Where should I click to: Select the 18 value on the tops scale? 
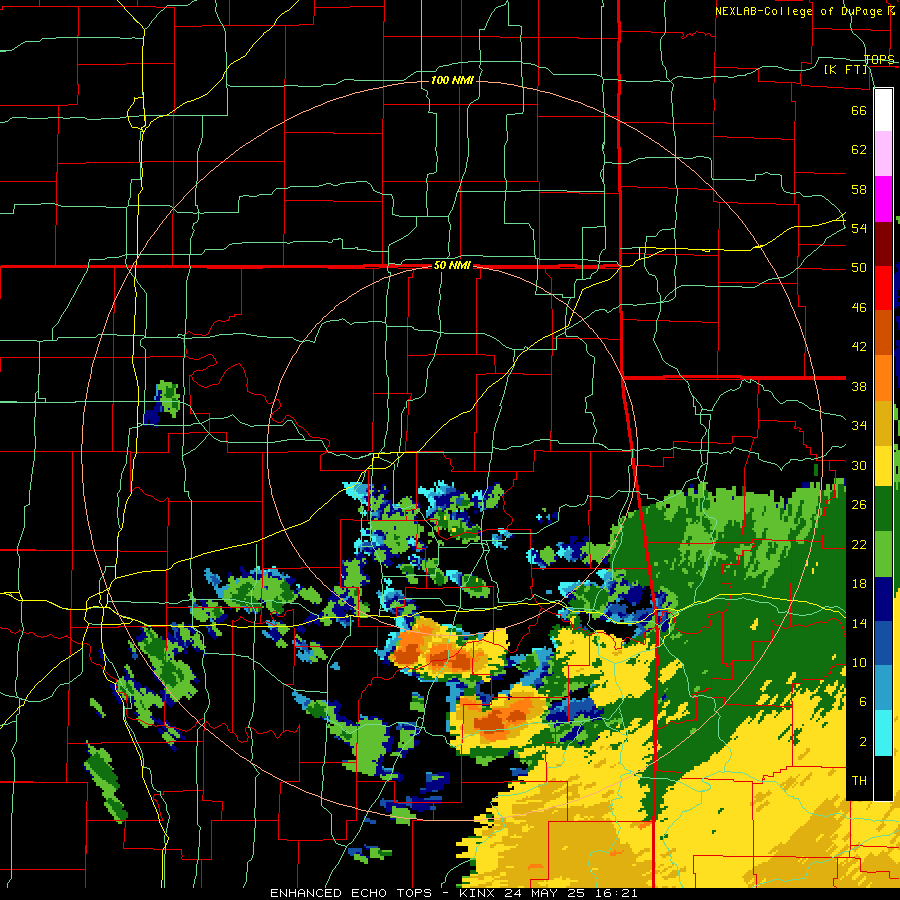(x=859, y=584)
